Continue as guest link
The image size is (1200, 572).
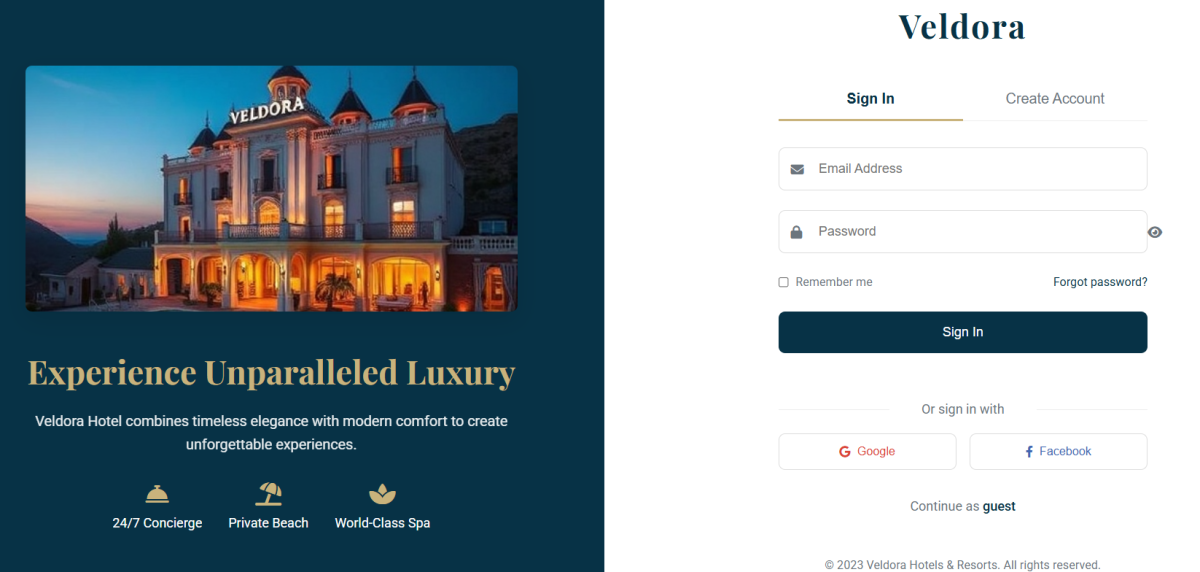(x=999, y=506)
